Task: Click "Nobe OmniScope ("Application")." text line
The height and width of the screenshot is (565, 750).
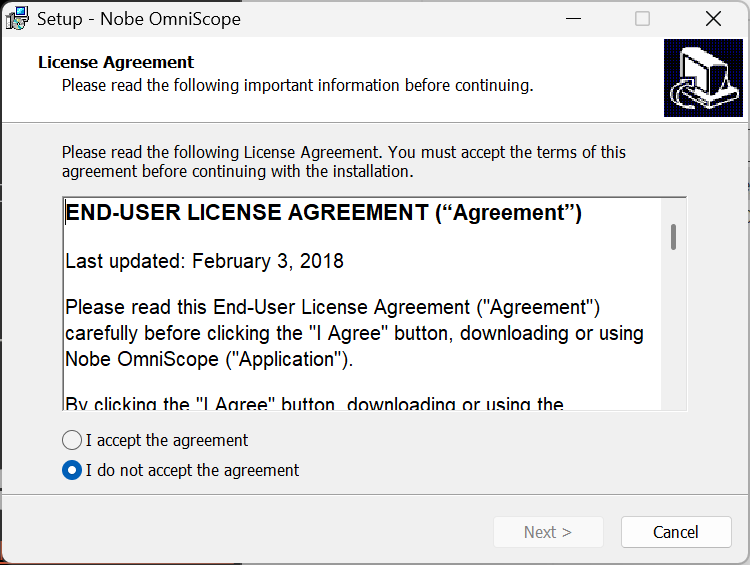Action: click(x=209, y=359)
